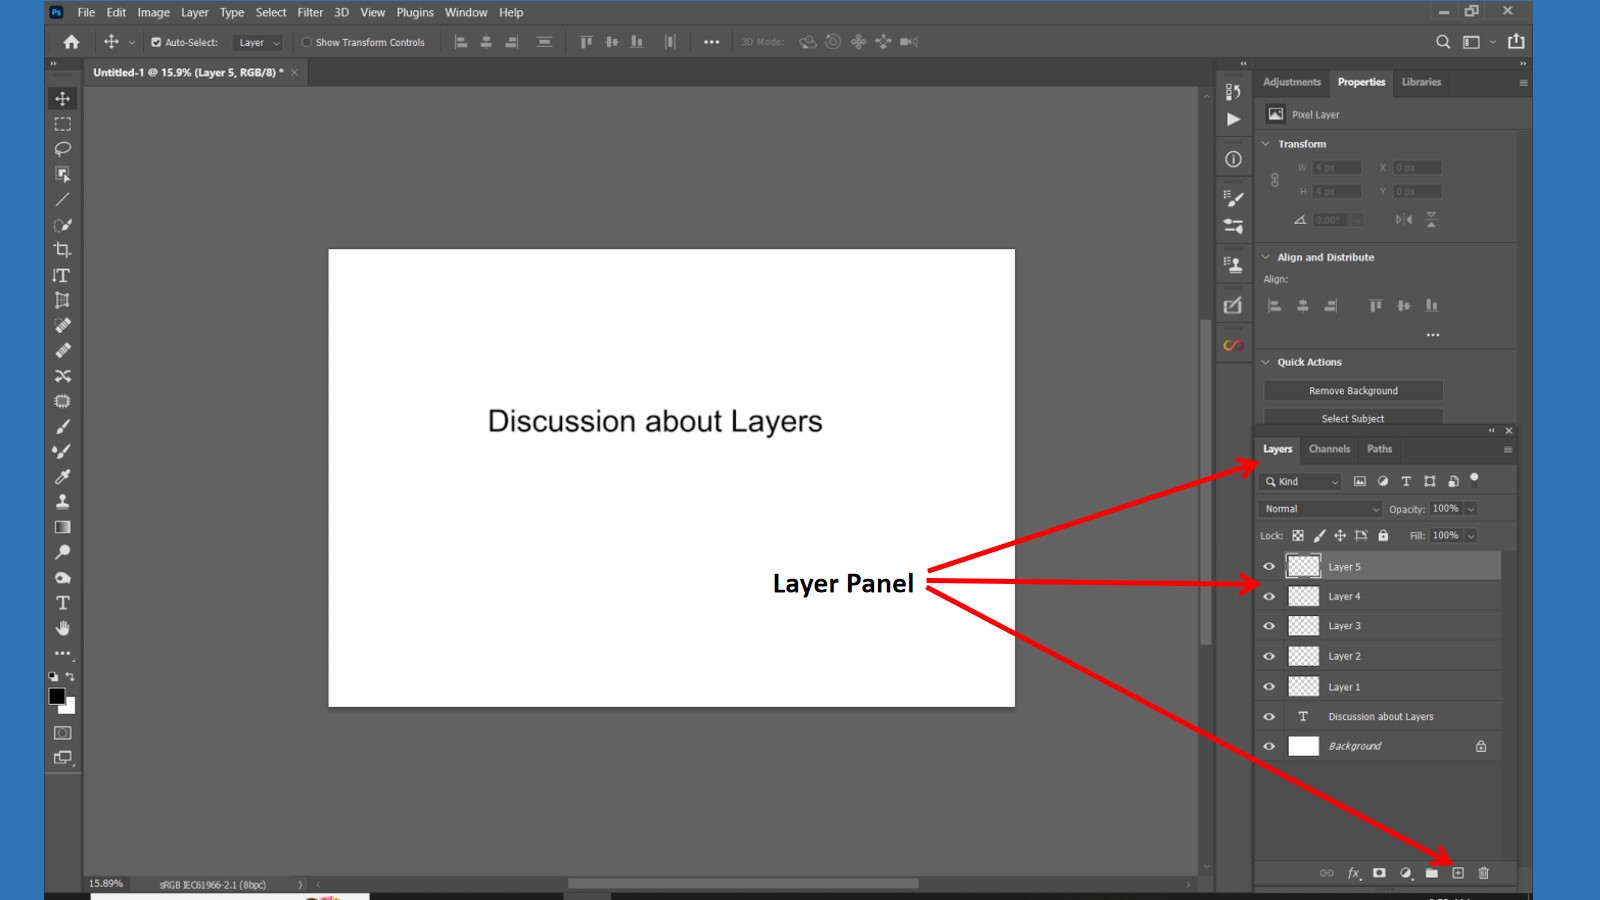The image size is (1600, 900).
Task: Enable Show Transform Controls checkbox
Action: point(307,42)
